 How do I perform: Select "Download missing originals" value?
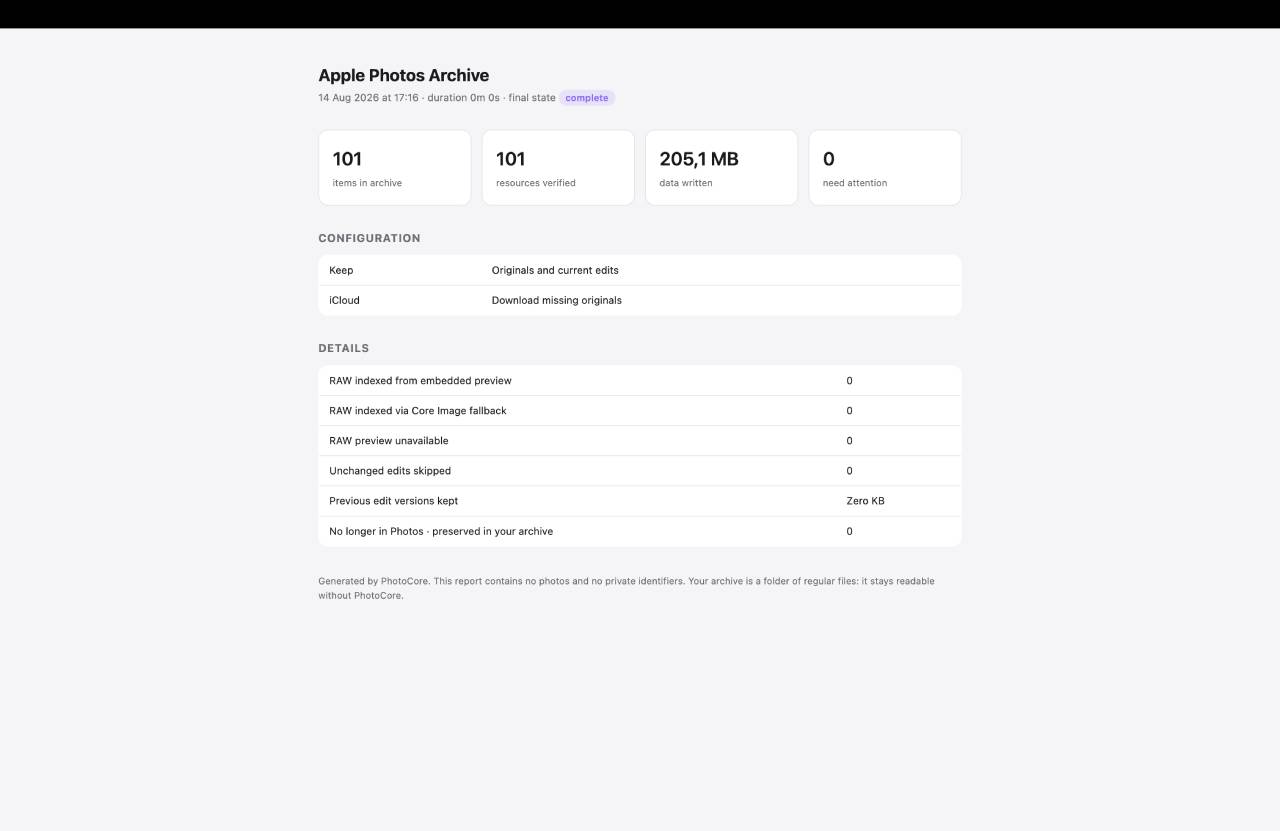557,300
